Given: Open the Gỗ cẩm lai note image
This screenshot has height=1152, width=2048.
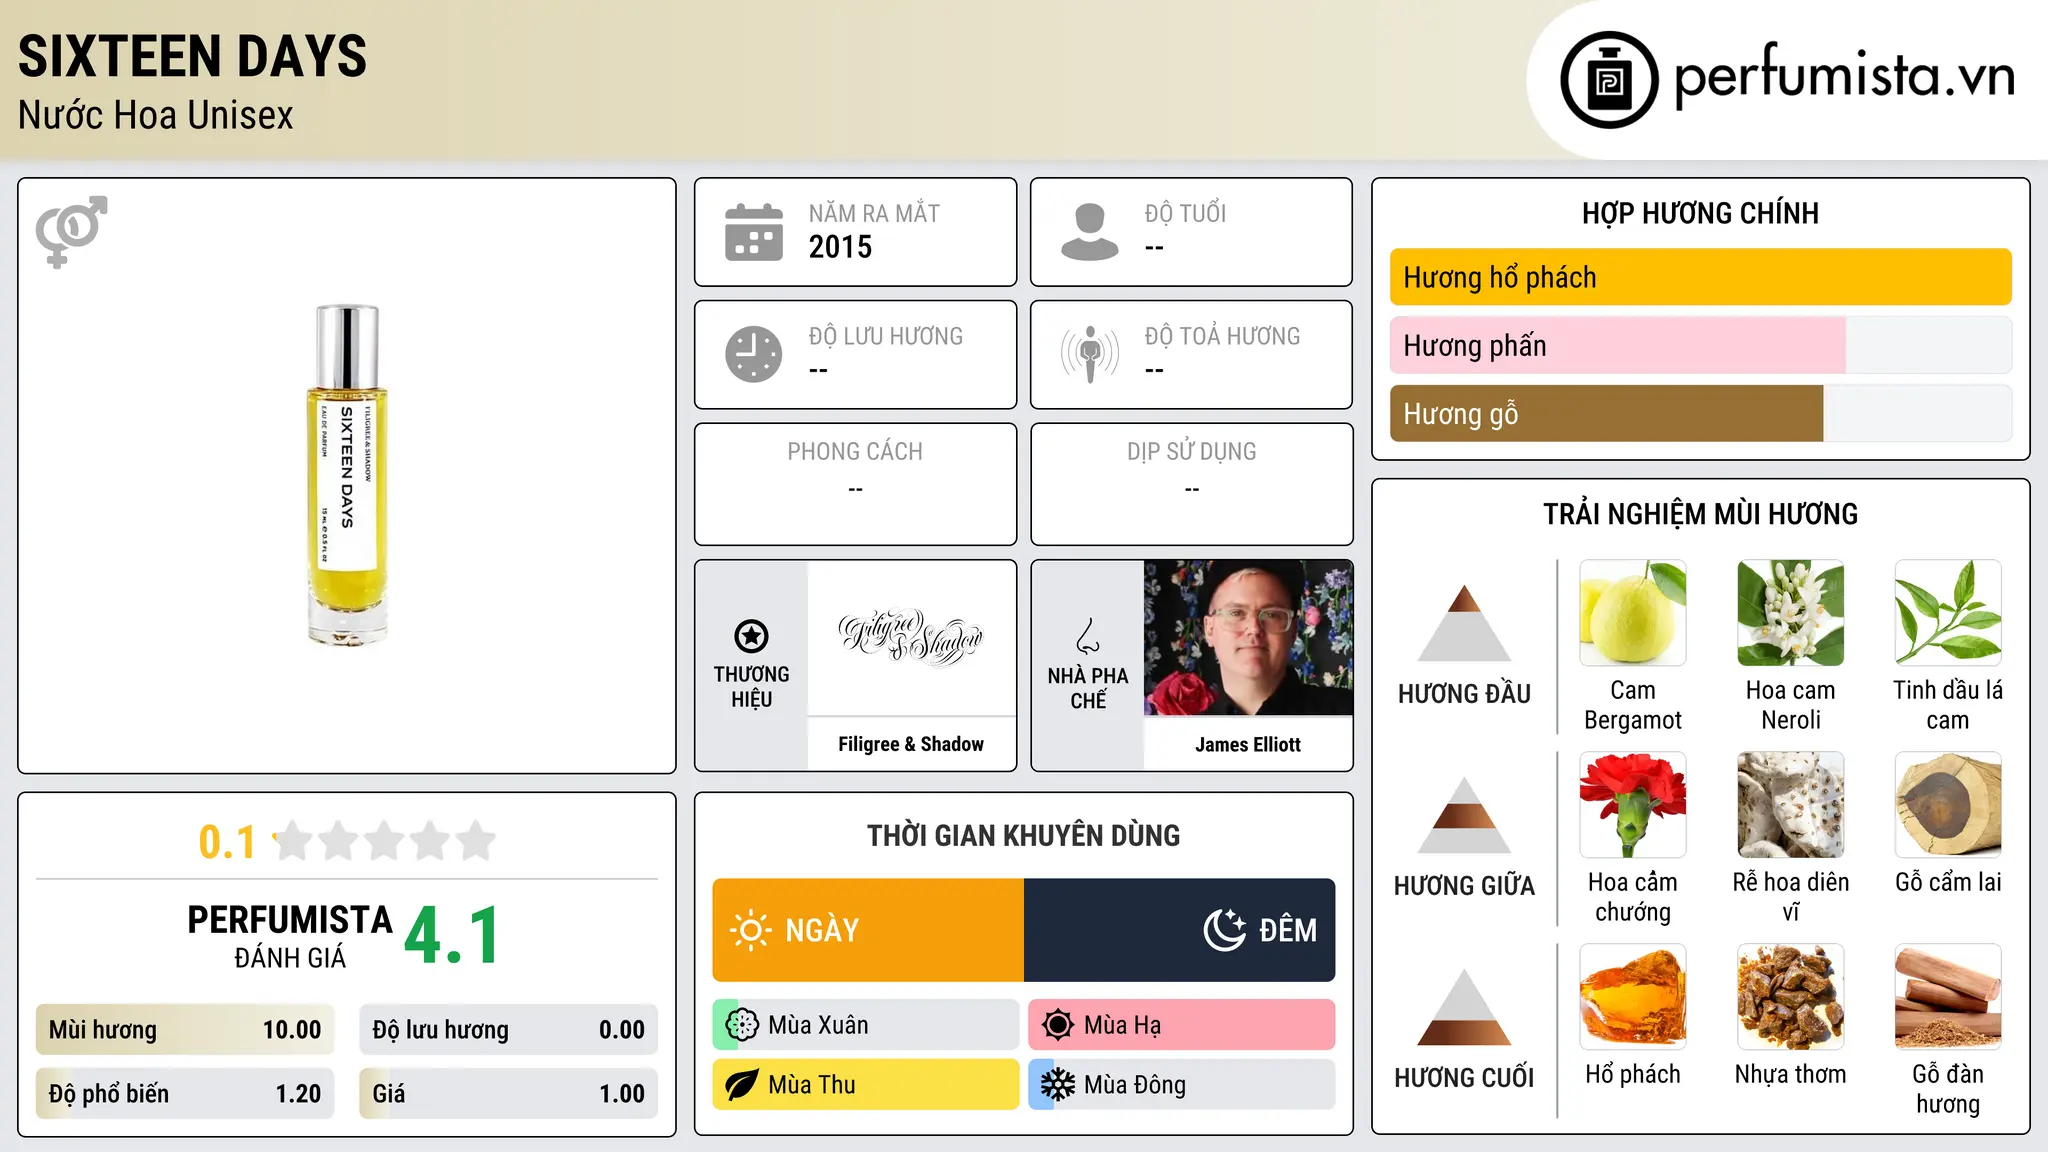Looking at the screenshot, I should pos(1948,805).
